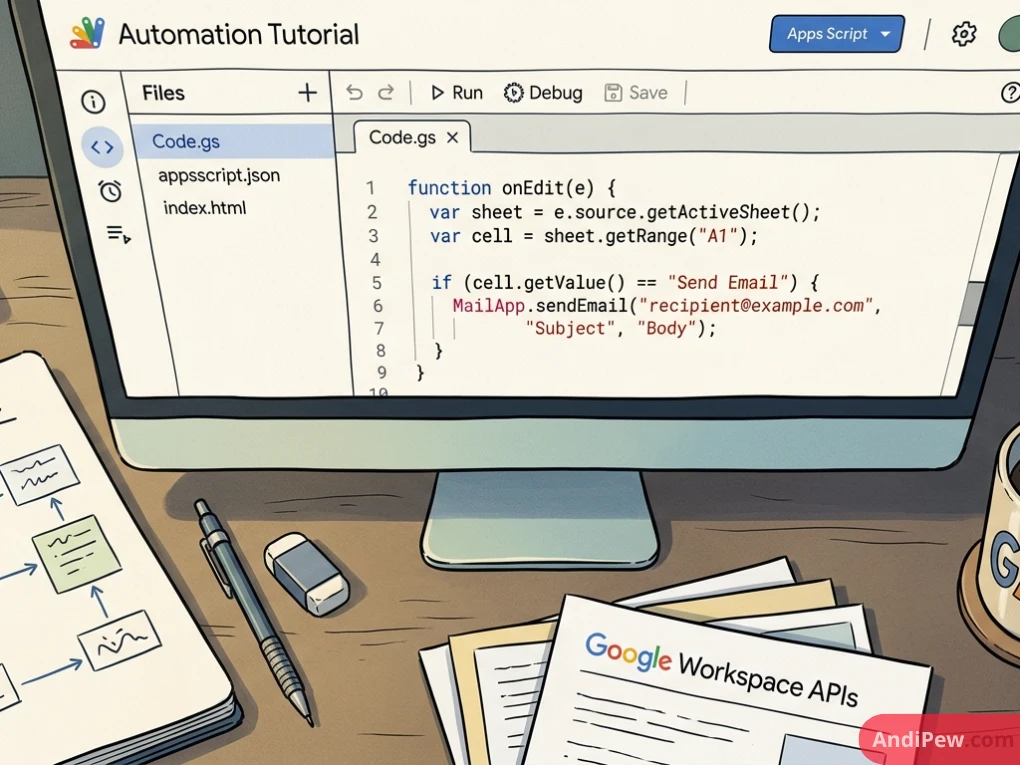Save the project with Save button
1020x765 pixels.
tap(636, 93)
